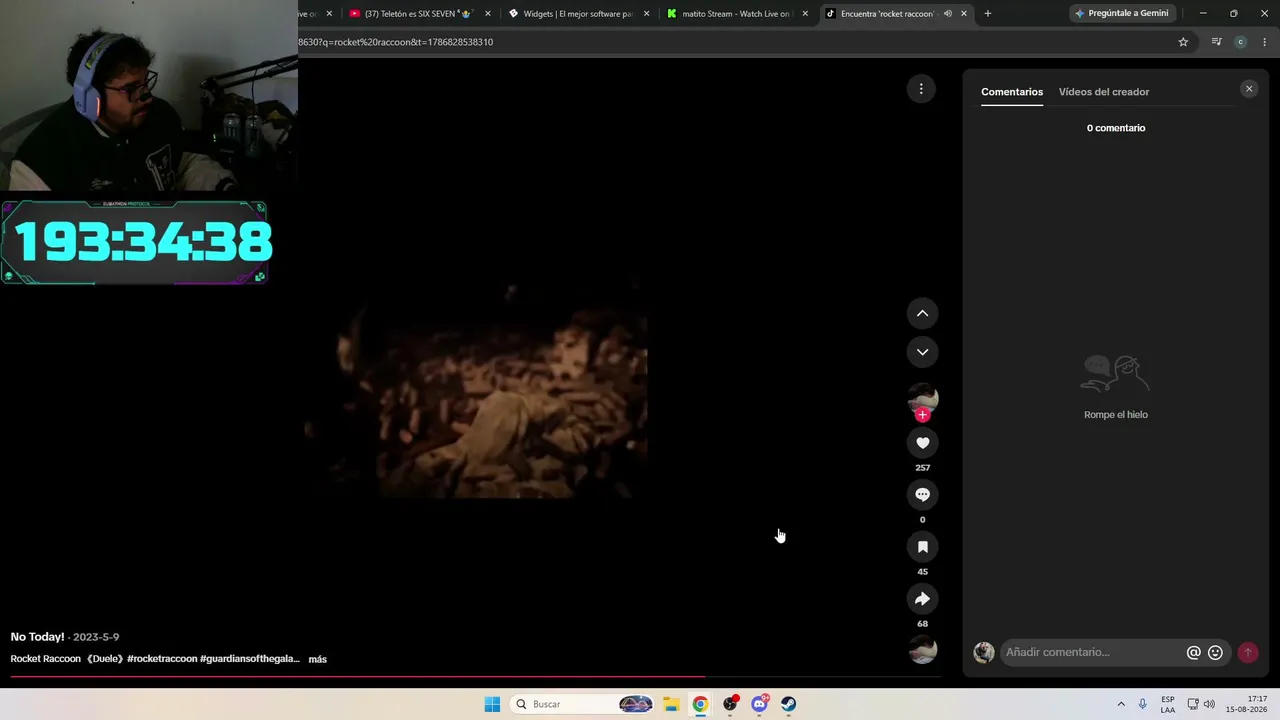The height and width of the screenshot is (720, 1280).
Task: Click the microphone icon in system tray
Action: 1143,704
